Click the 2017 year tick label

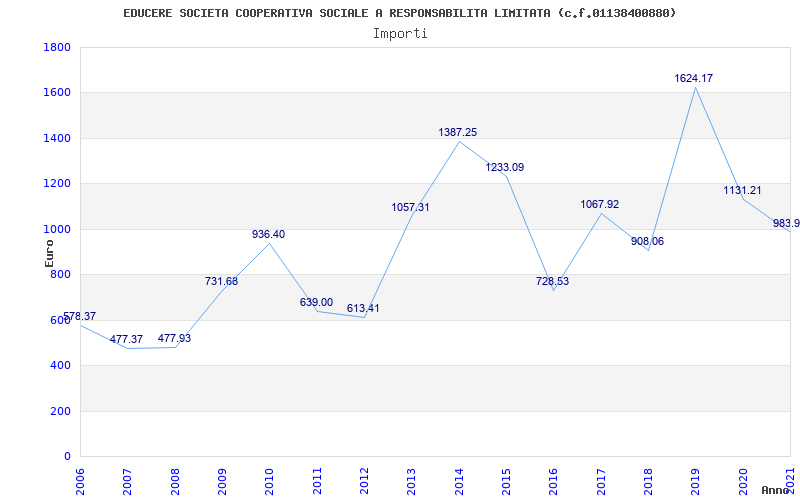(x=601, y=482)
